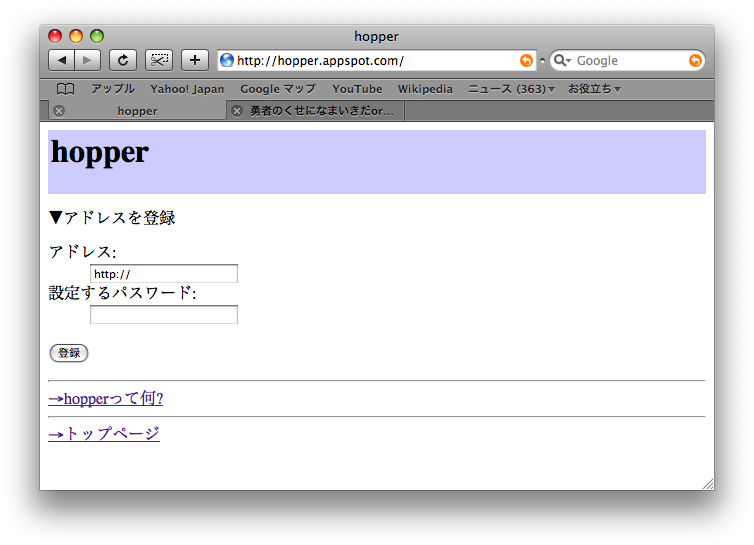Image resolution: width=754 pixels, height=545 pixels.
Task: Switch to the 勇者のくせになまいきだor tab
Action: click(315, 111)
